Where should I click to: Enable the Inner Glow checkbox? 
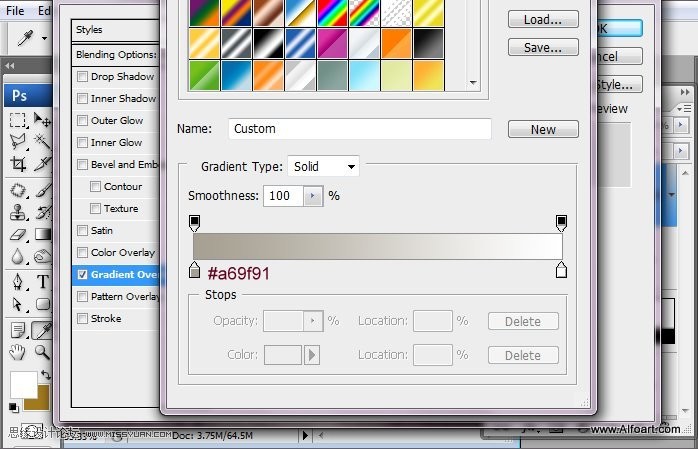pos(82,142)
